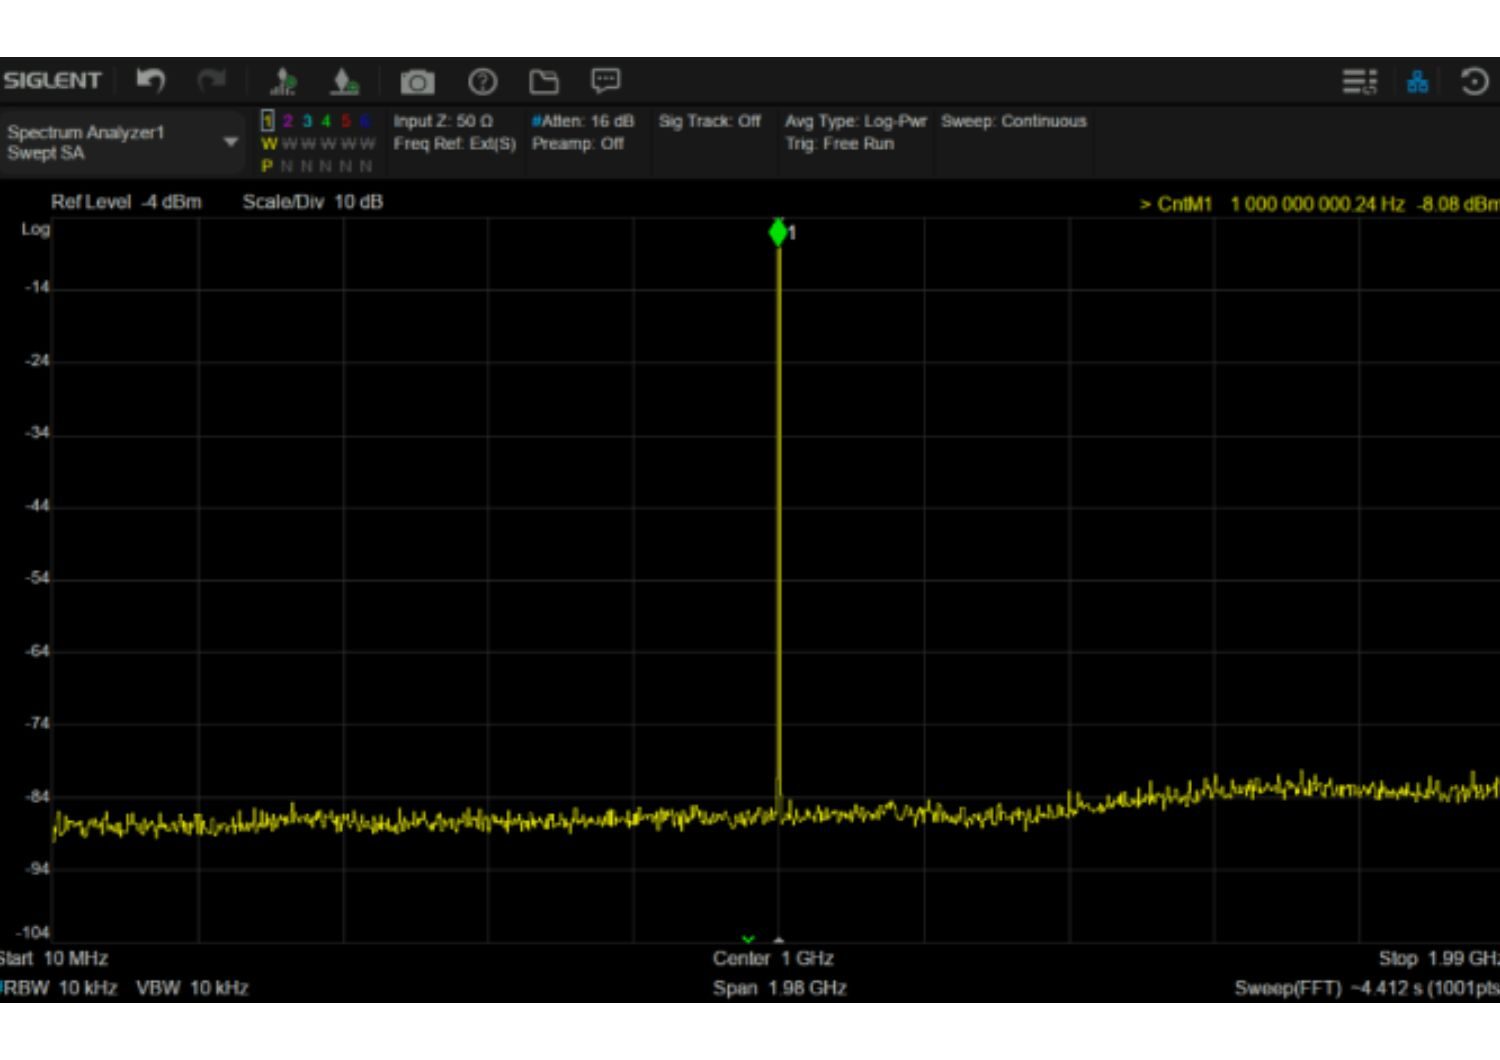This screenshot has width=1500, height=1060.
Task: Click the undo arrow icon
Action: click(150, 80)
